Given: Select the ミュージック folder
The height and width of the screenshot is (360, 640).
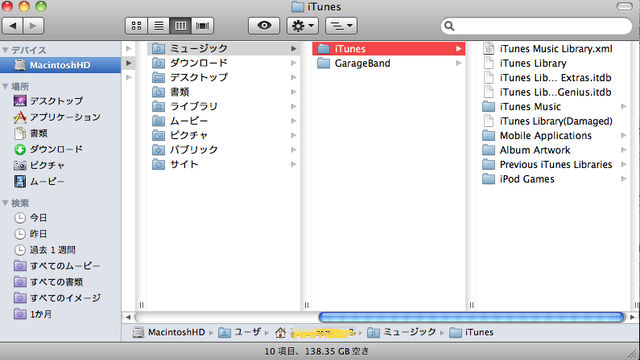Looking at the screenshot, I should tap(224, 49).
